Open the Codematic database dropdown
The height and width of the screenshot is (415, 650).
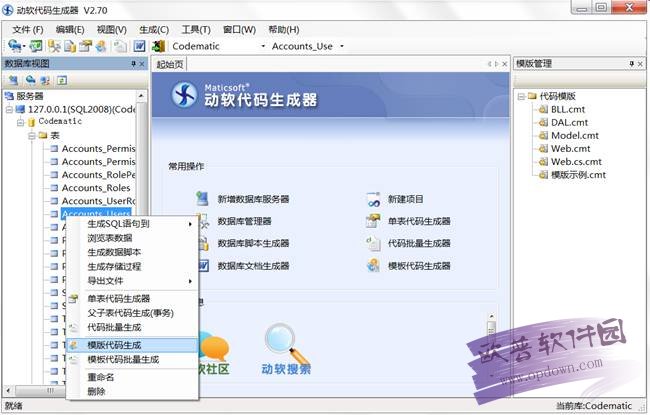pyautogui.click(x=263, y=46)
